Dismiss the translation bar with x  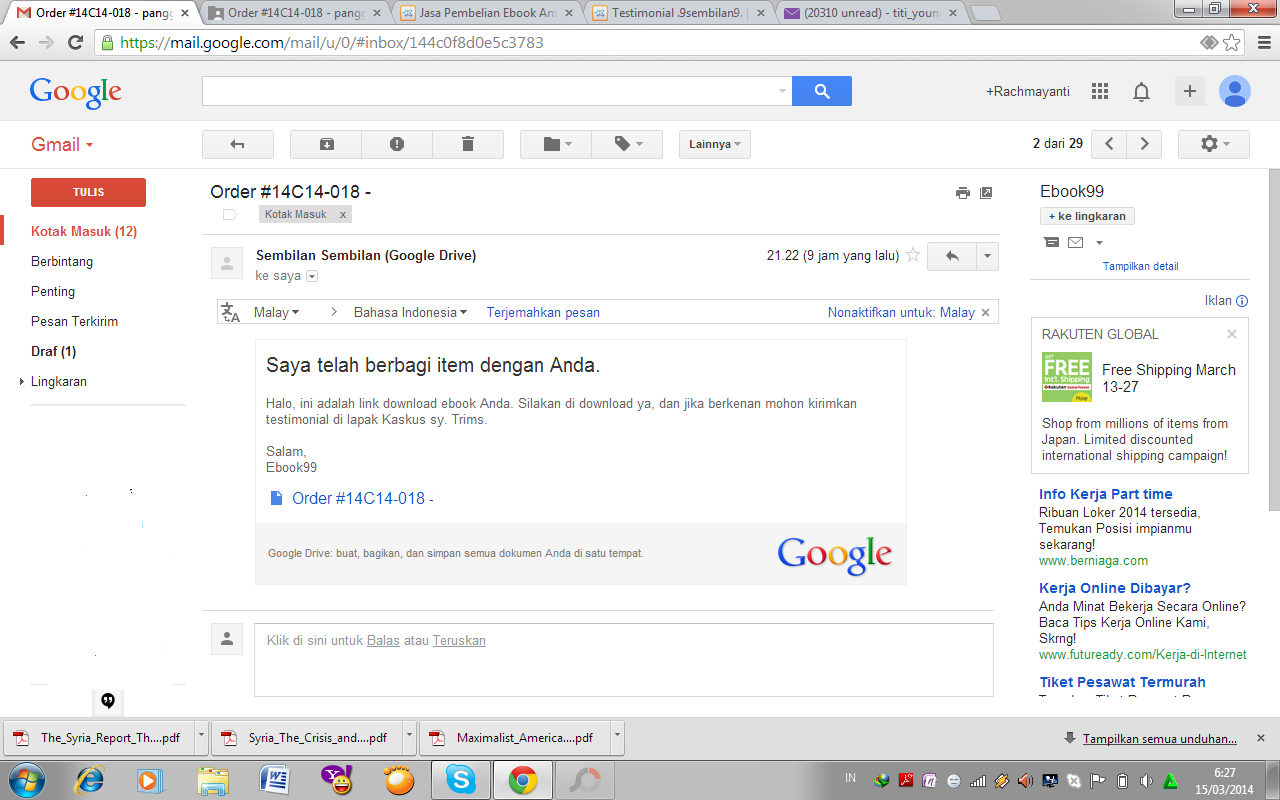(985, 312)
